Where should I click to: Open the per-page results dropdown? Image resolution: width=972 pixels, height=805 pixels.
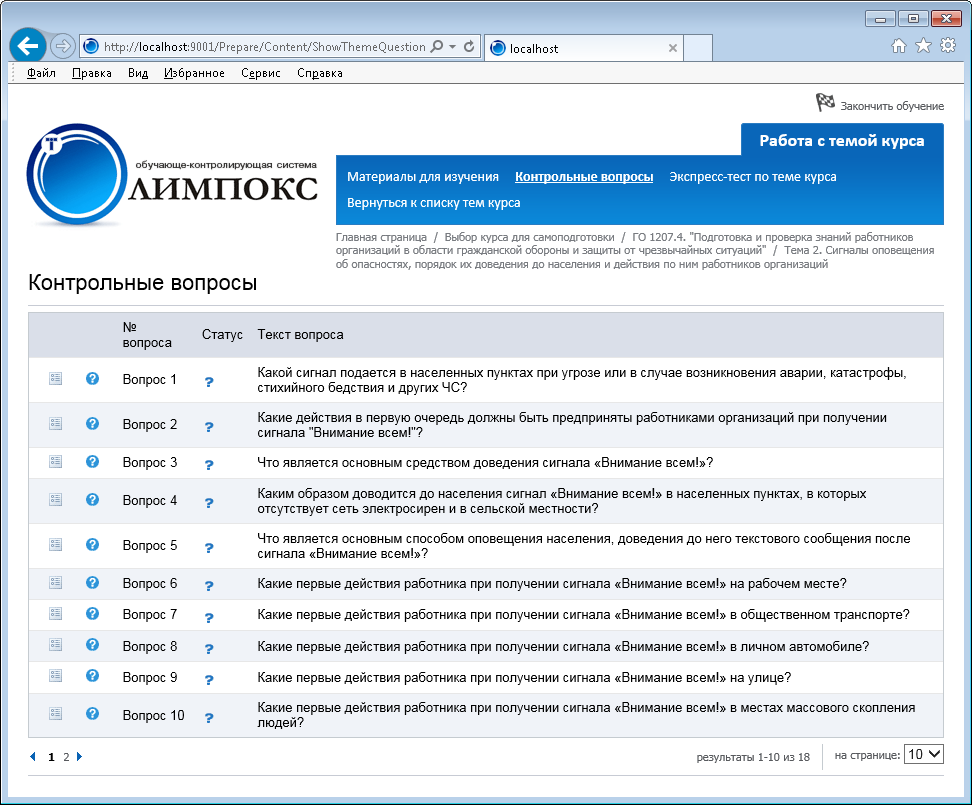[x=924, y=754]
